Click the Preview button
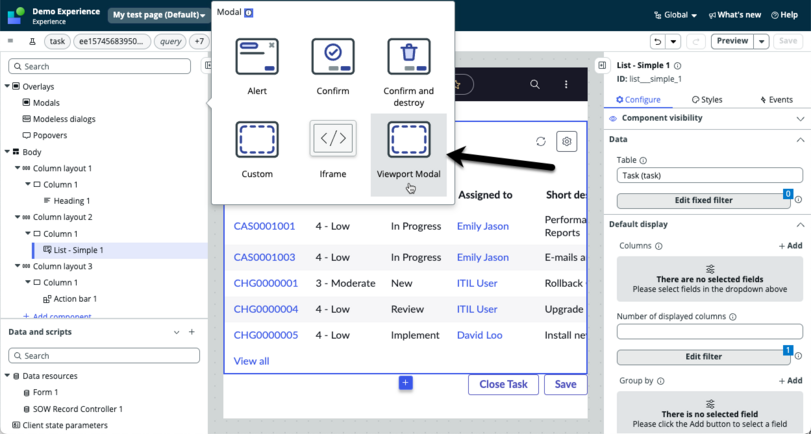Viewport: 811px width, 434px height. tap(732, 41)
